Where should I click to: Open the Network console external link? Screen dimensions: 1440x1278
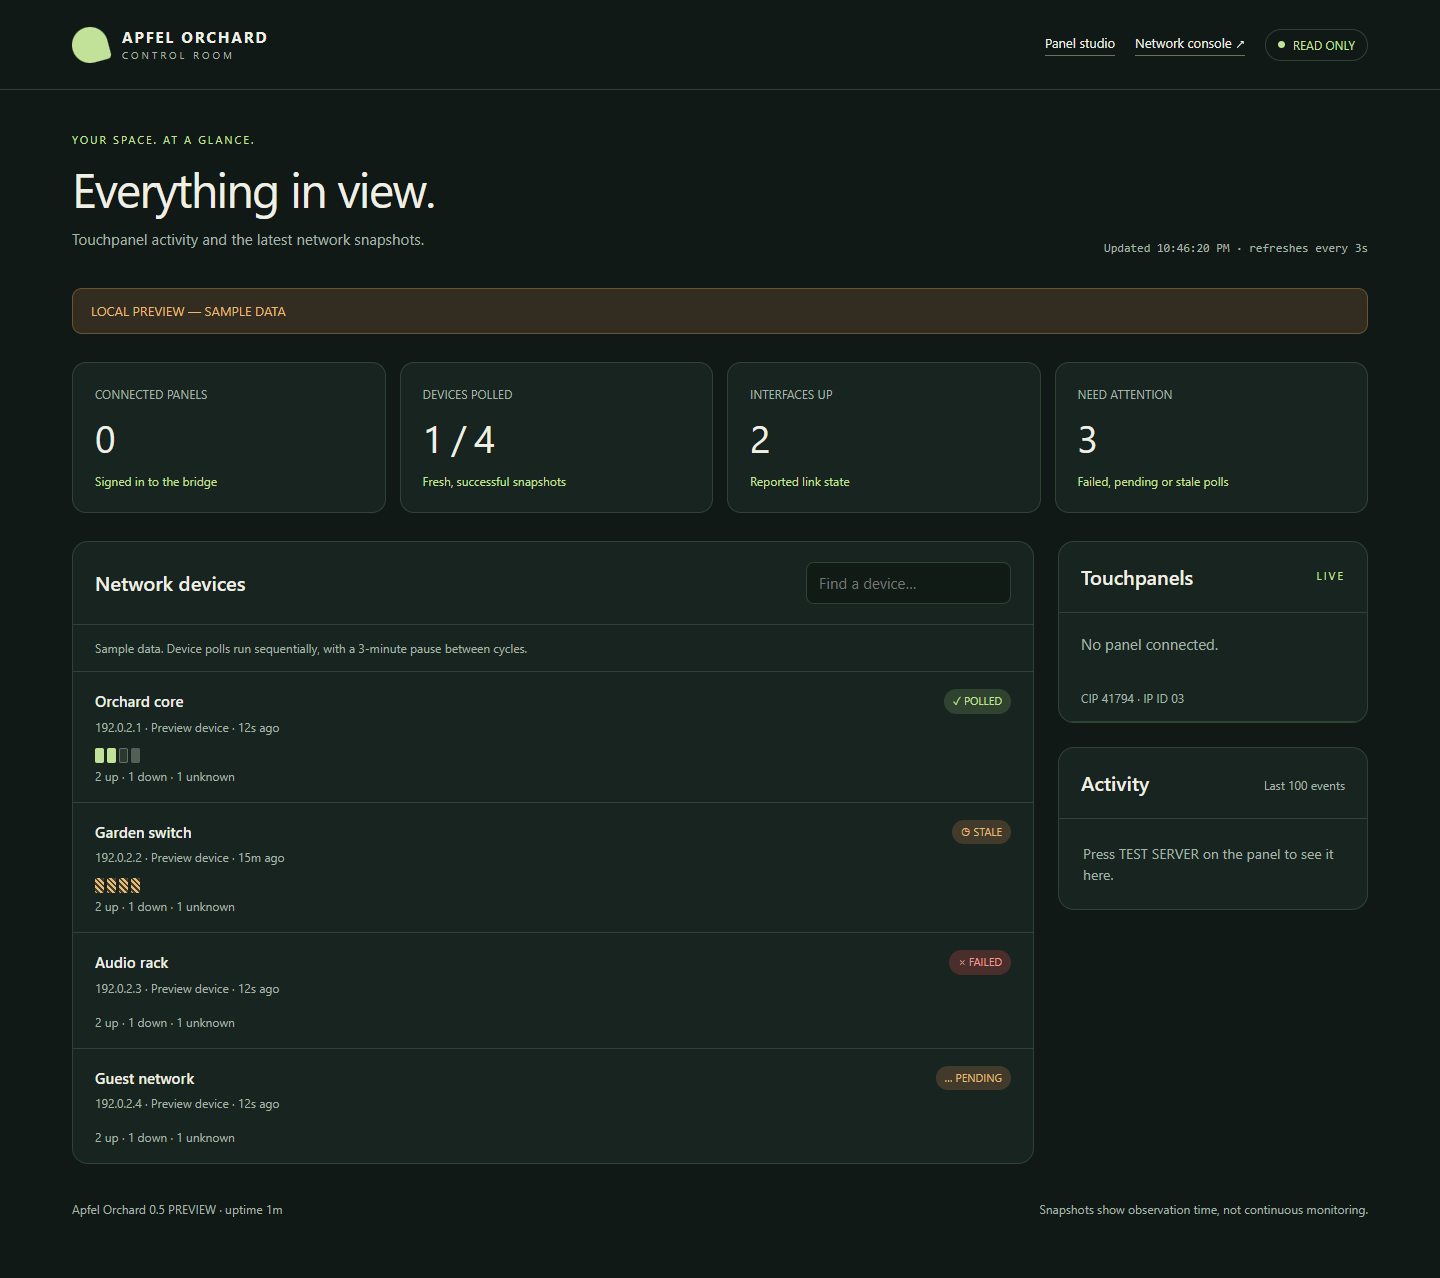pyautogui.click(x=1190, y=44)
